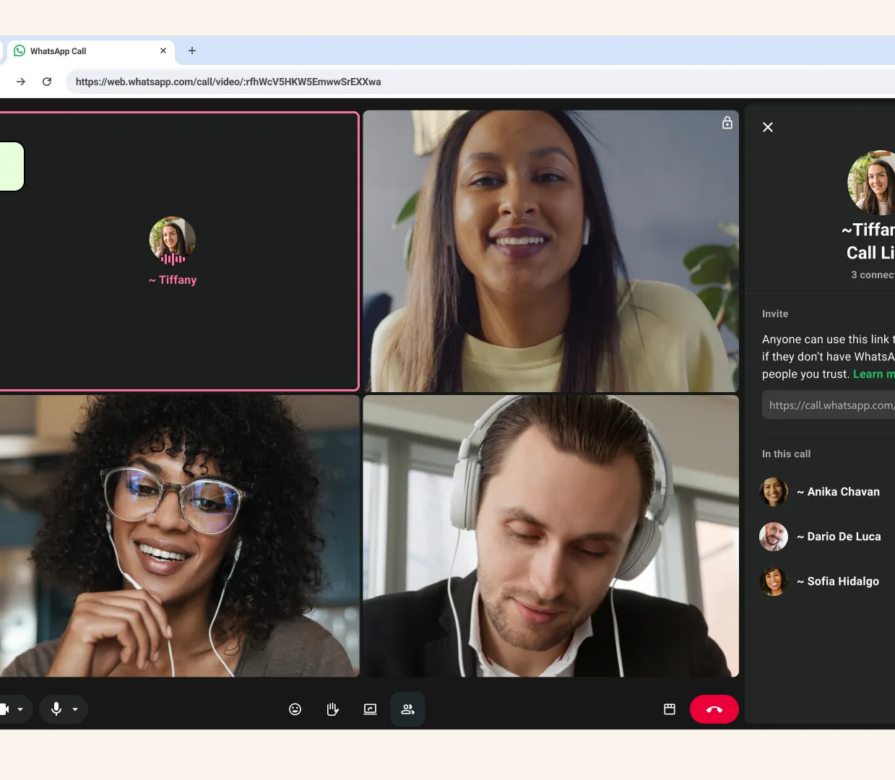This screenshot has height=780, width=895.
Task: Click the "Invite" heading
Action: 775,314
